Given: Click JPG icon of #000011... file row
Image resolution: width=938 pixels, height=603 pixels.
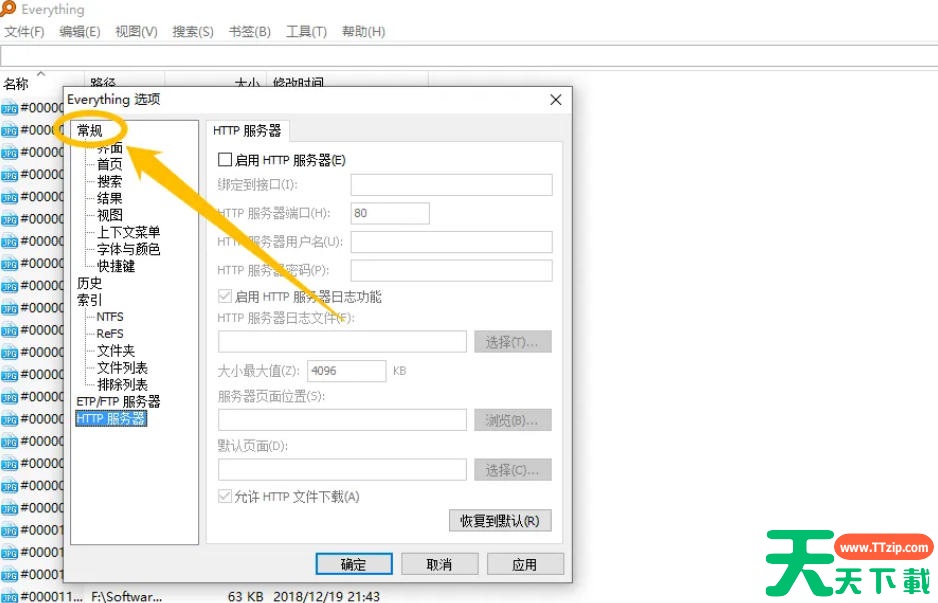Looking at the screenshot, I should (9, 596).
